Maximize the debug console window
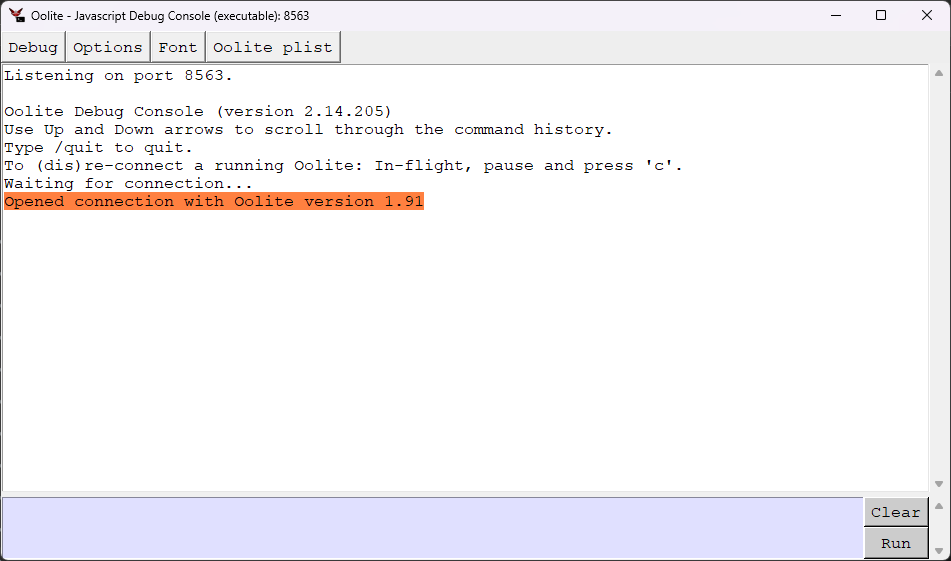This screenshot has width=951, height=561. [881, 16]
